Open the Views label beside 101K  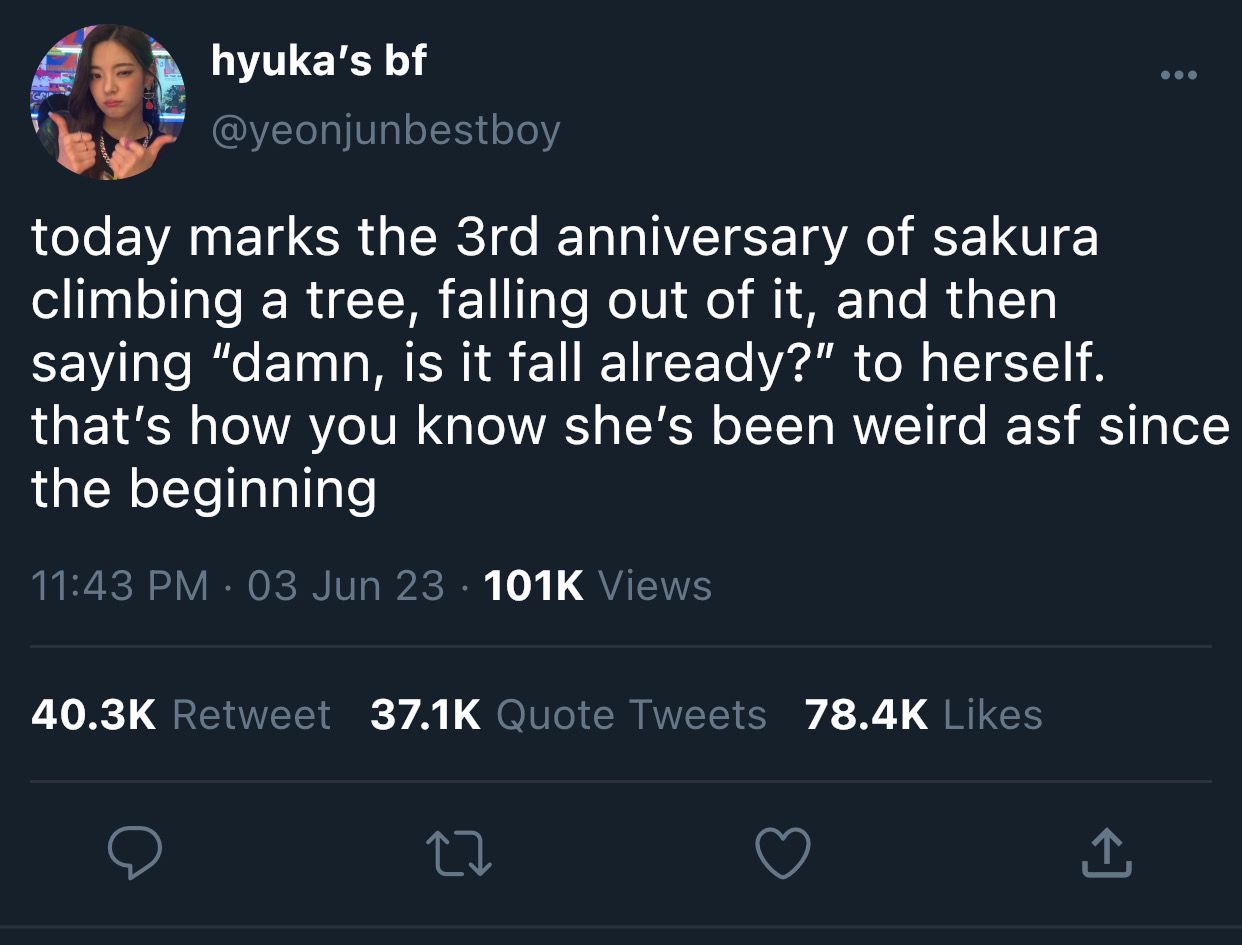[654, 586]
